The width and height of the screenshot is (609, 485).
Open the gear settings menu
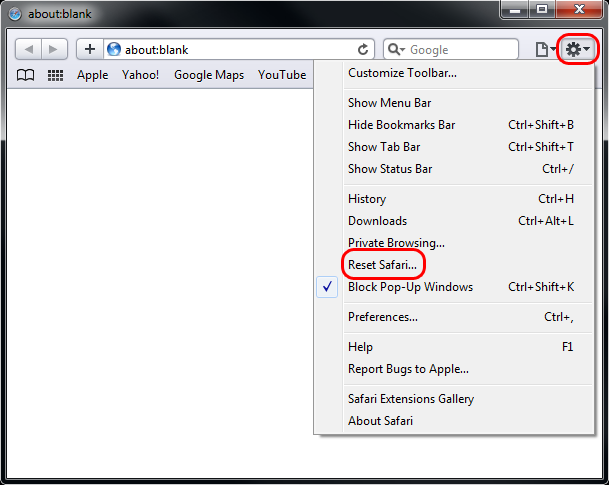coord(578,49)
